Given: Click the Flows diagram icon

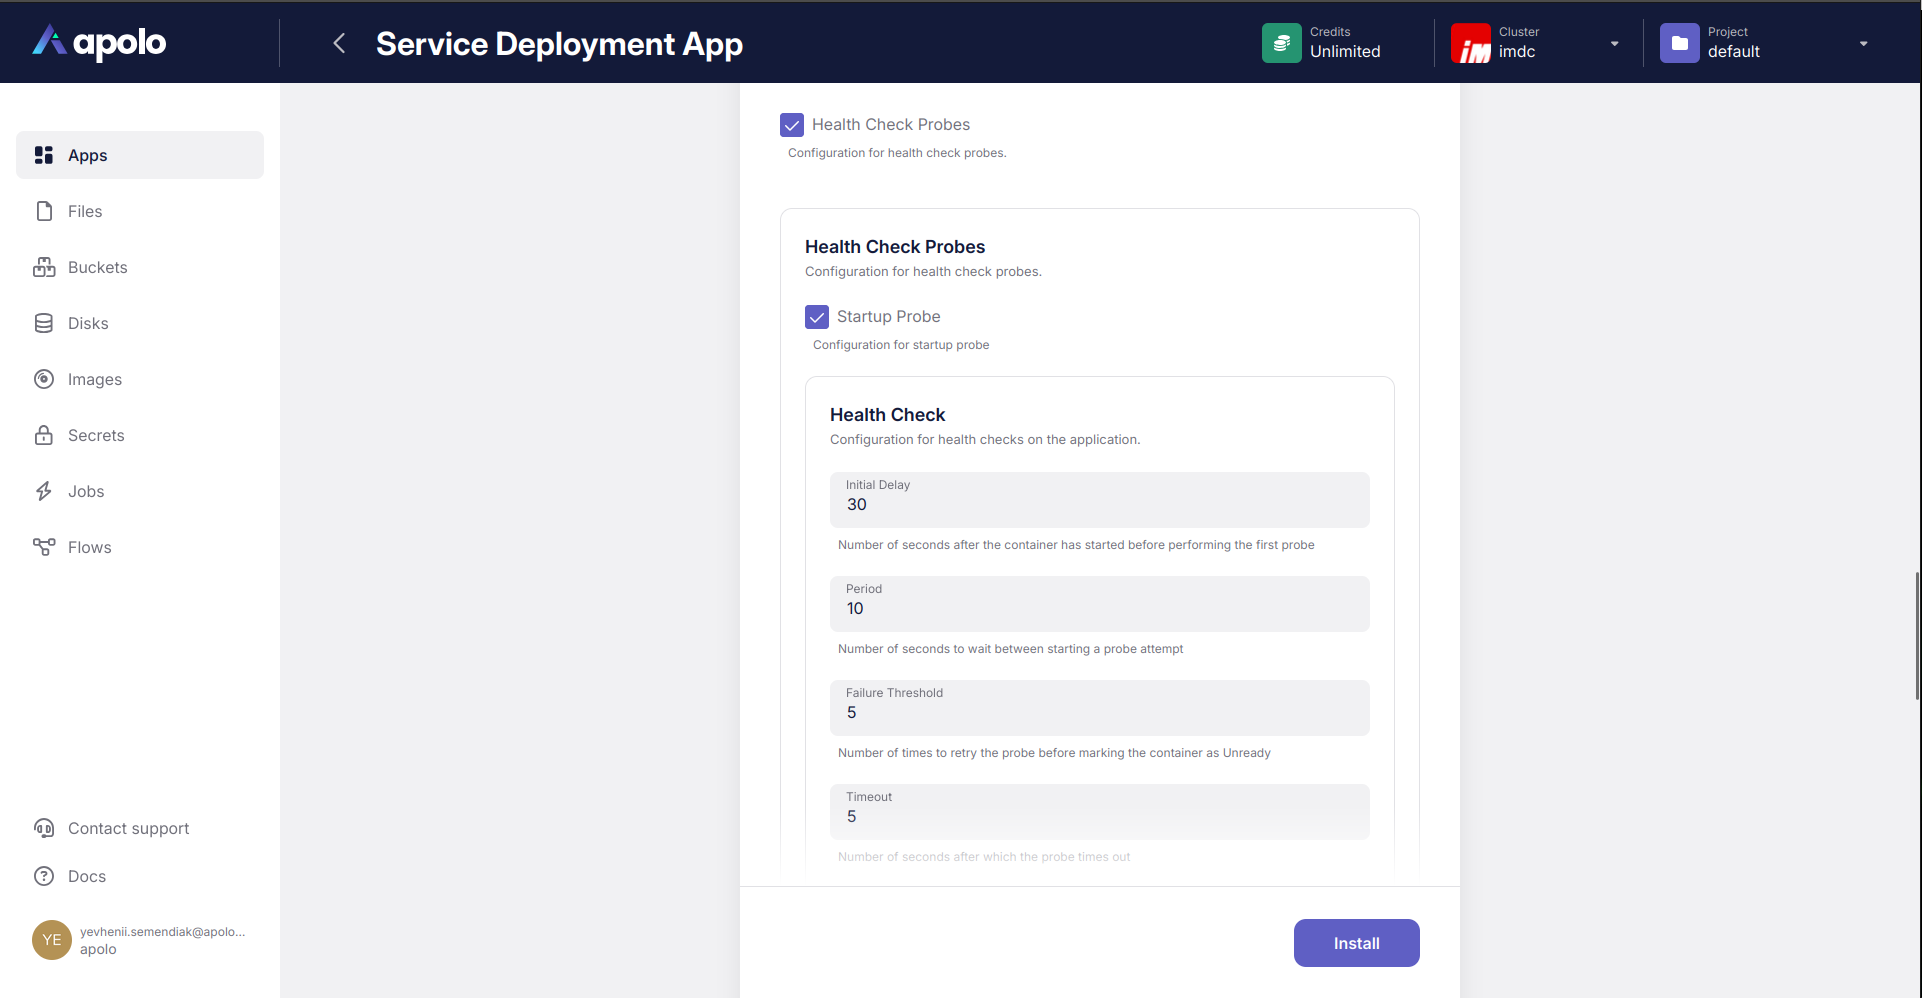Looking at the screenshot, I should [x=44, y=547].
